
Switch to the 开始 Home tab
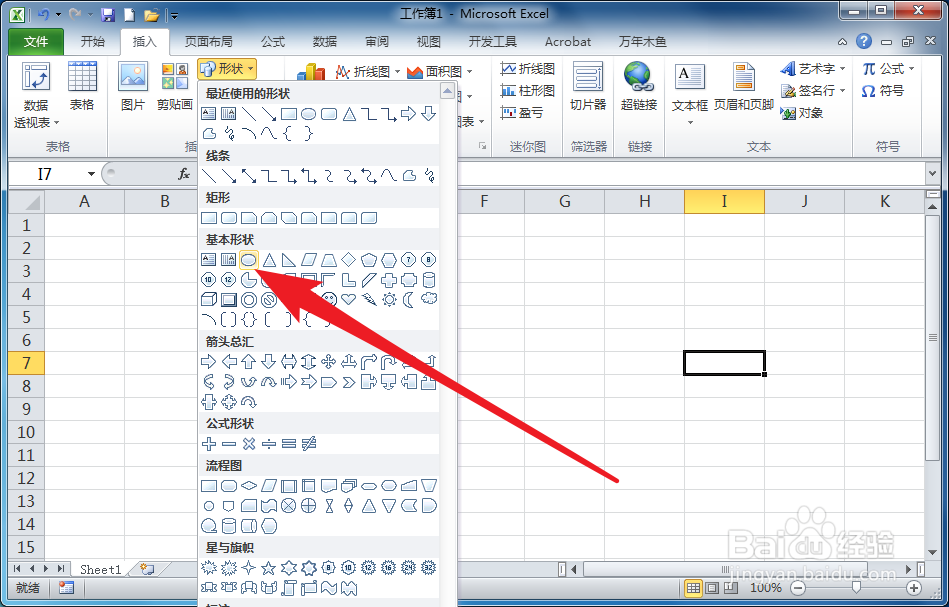[93, 42]
